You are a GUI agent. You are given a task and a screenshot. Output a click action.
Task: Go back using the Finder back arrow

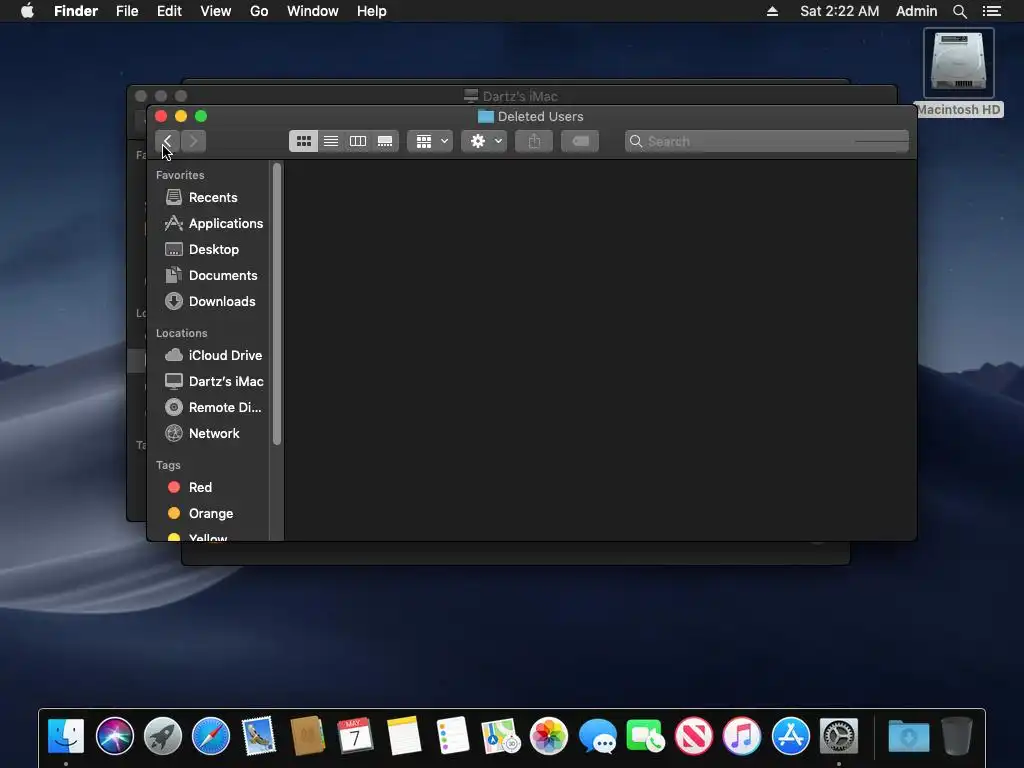click(x=167, y=141)
